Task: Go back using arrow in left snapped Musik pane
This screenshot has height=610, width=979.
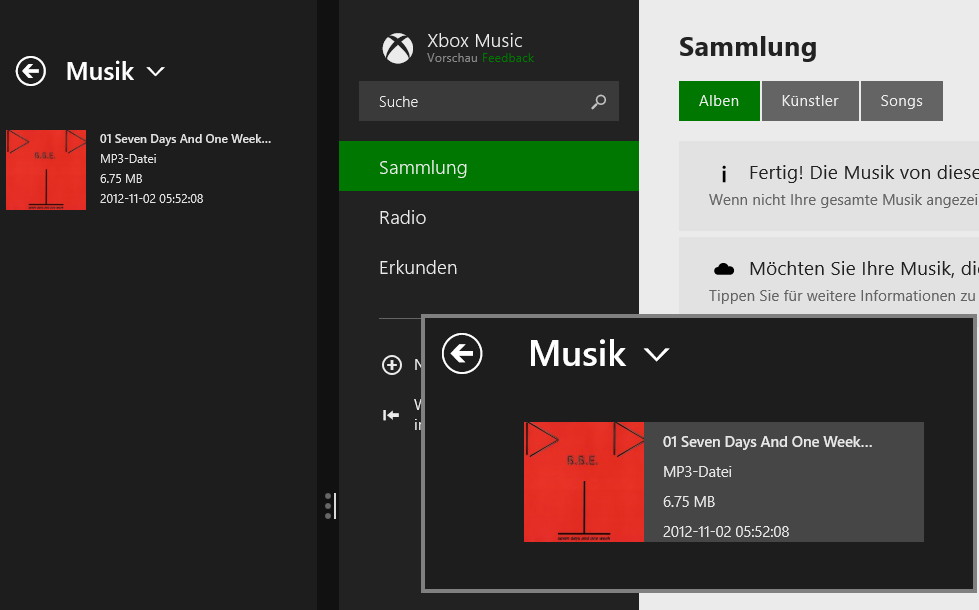Action: [31, 71]
